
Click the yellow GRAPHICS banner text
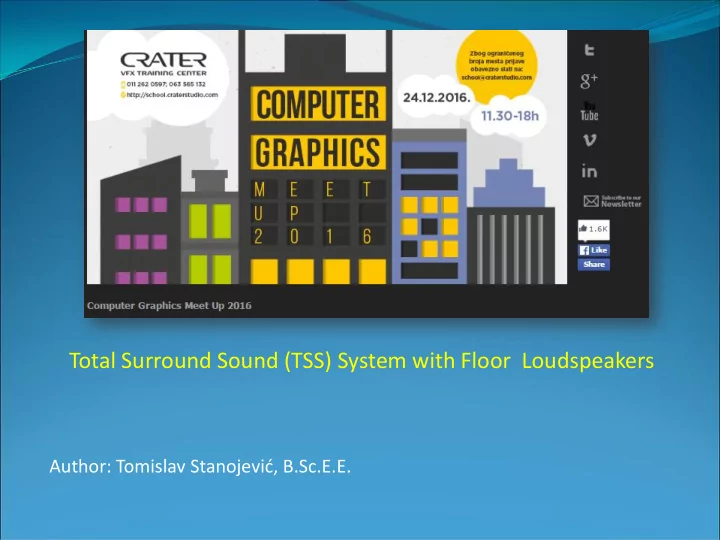318,152
